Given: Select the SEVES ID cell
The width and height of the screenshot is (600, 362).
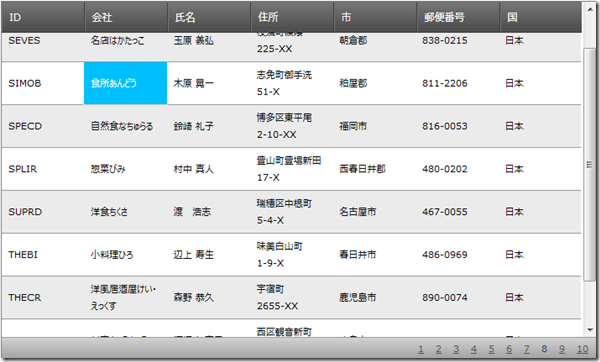Looking at the screenshot, I should coord(43,47).
